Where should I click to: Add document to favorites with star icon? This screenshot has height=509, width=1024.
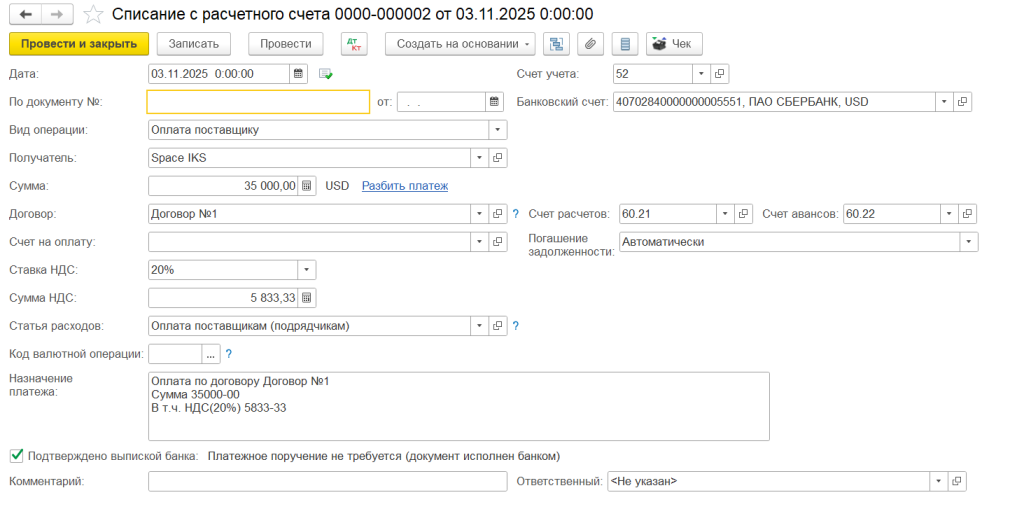pyautogui.click(x=94, y=14)
